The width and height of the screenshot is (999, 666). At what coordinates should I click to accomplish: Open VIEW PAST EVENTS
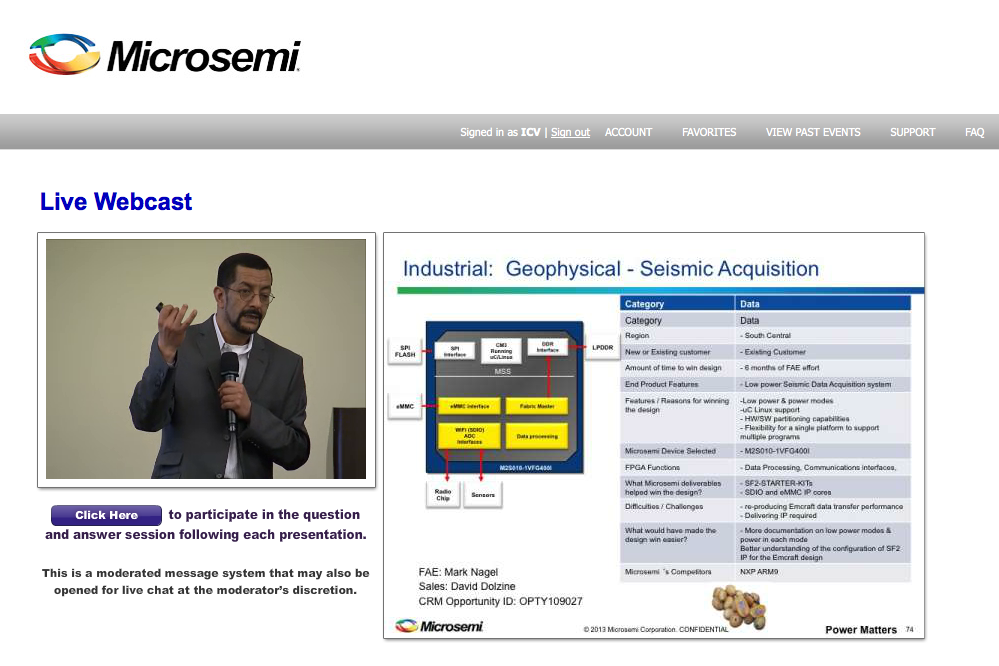click(813, 132)
